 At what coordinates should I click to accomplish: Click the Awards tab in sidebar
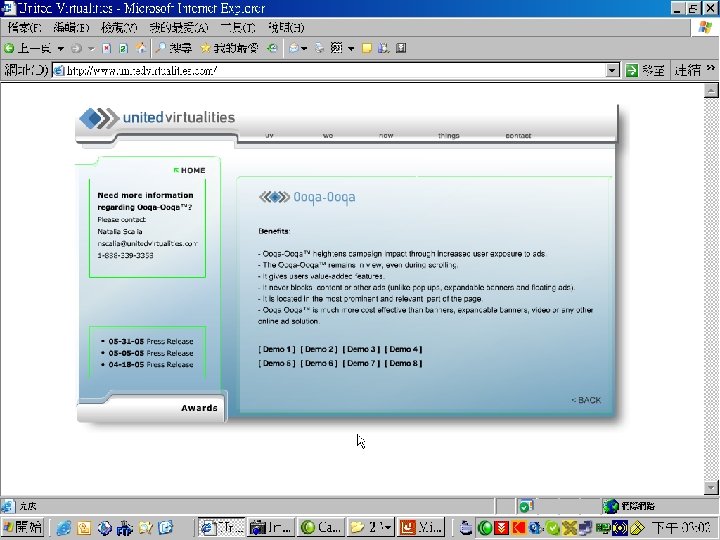click(x=199, y=408)
